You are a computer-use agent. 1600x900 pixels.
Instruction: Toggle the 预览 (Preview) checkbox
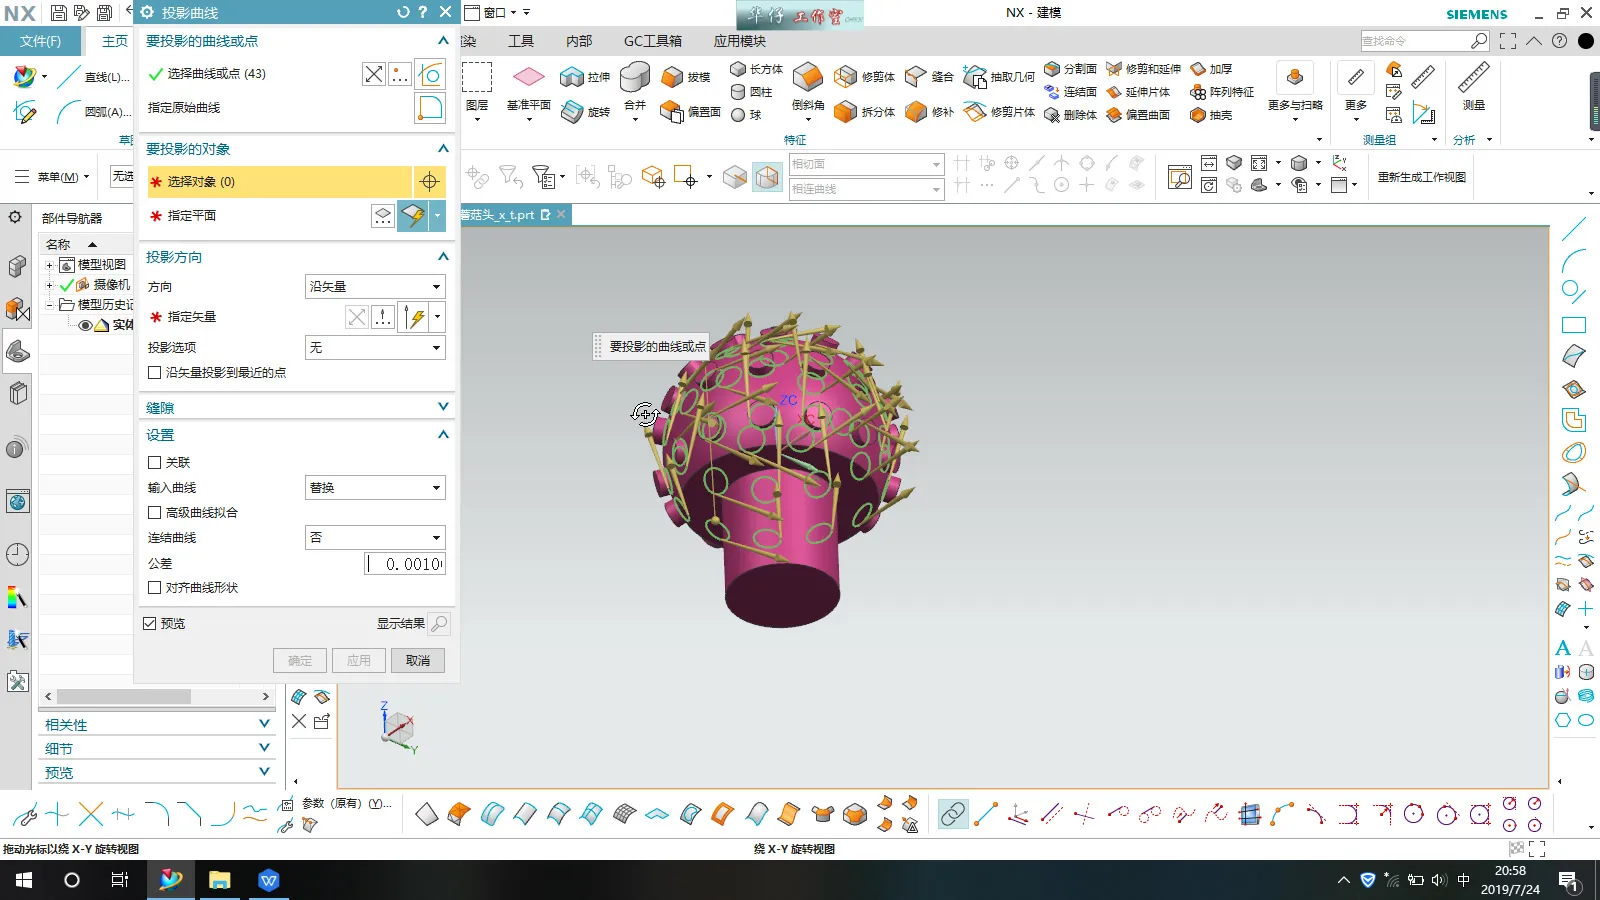[x=150, y=623]
